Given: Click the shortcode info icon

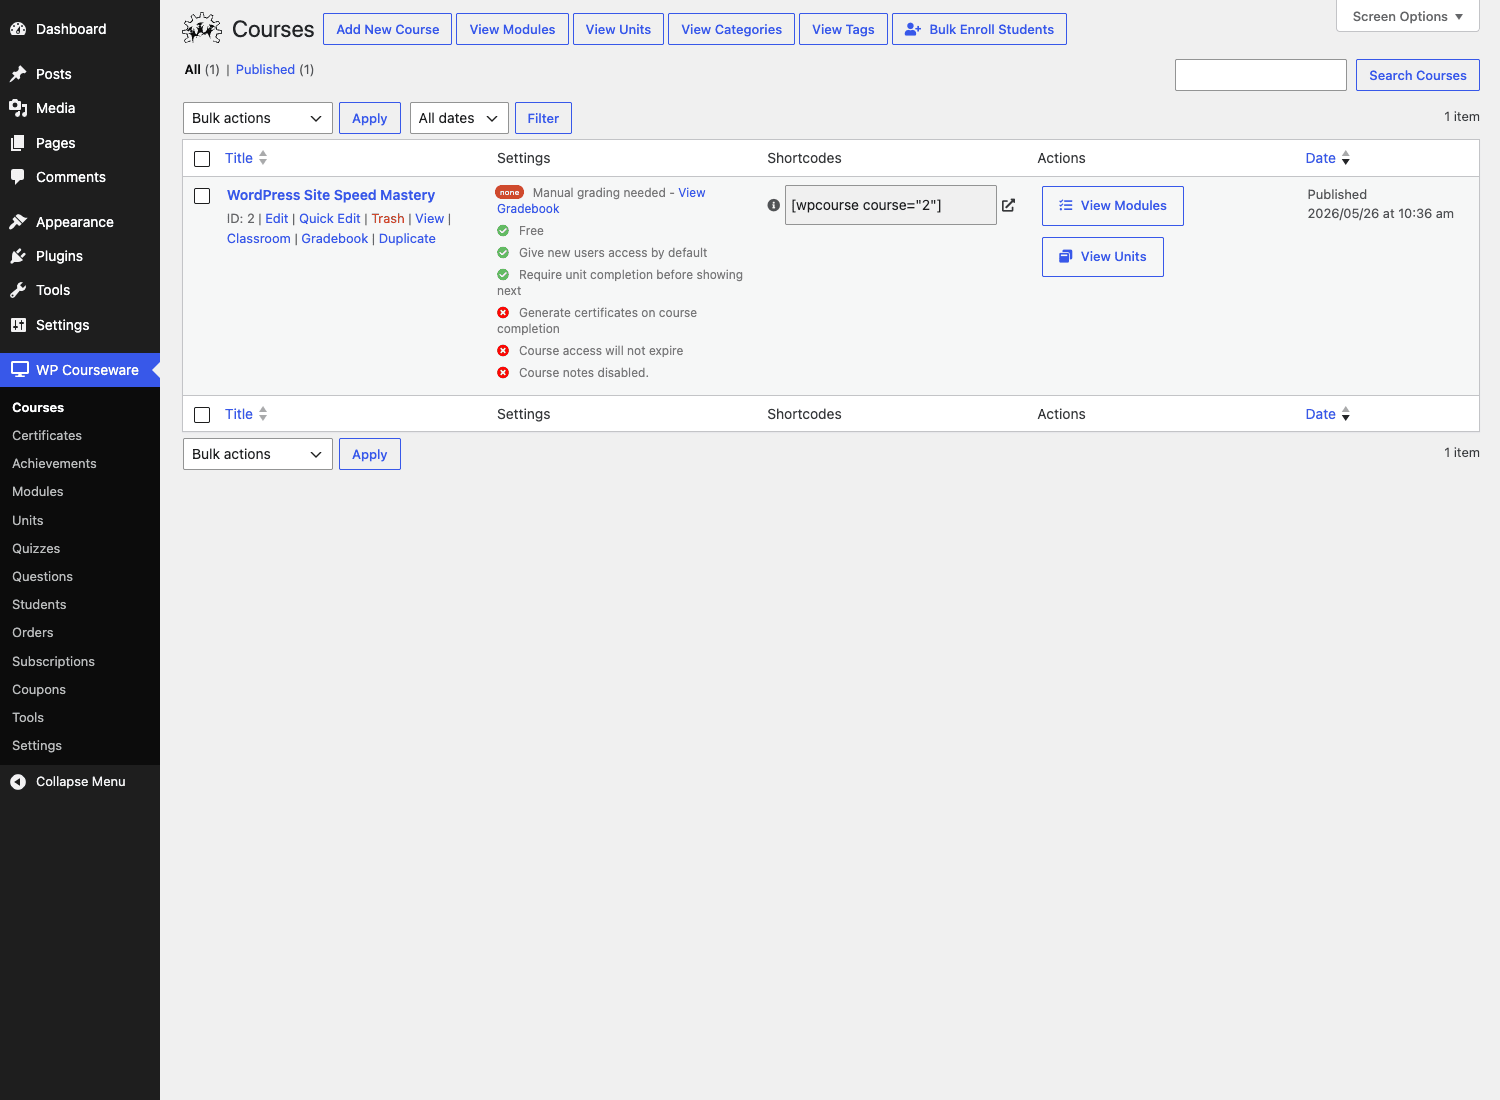Looking at the screenshot, I should pos(773,205).
